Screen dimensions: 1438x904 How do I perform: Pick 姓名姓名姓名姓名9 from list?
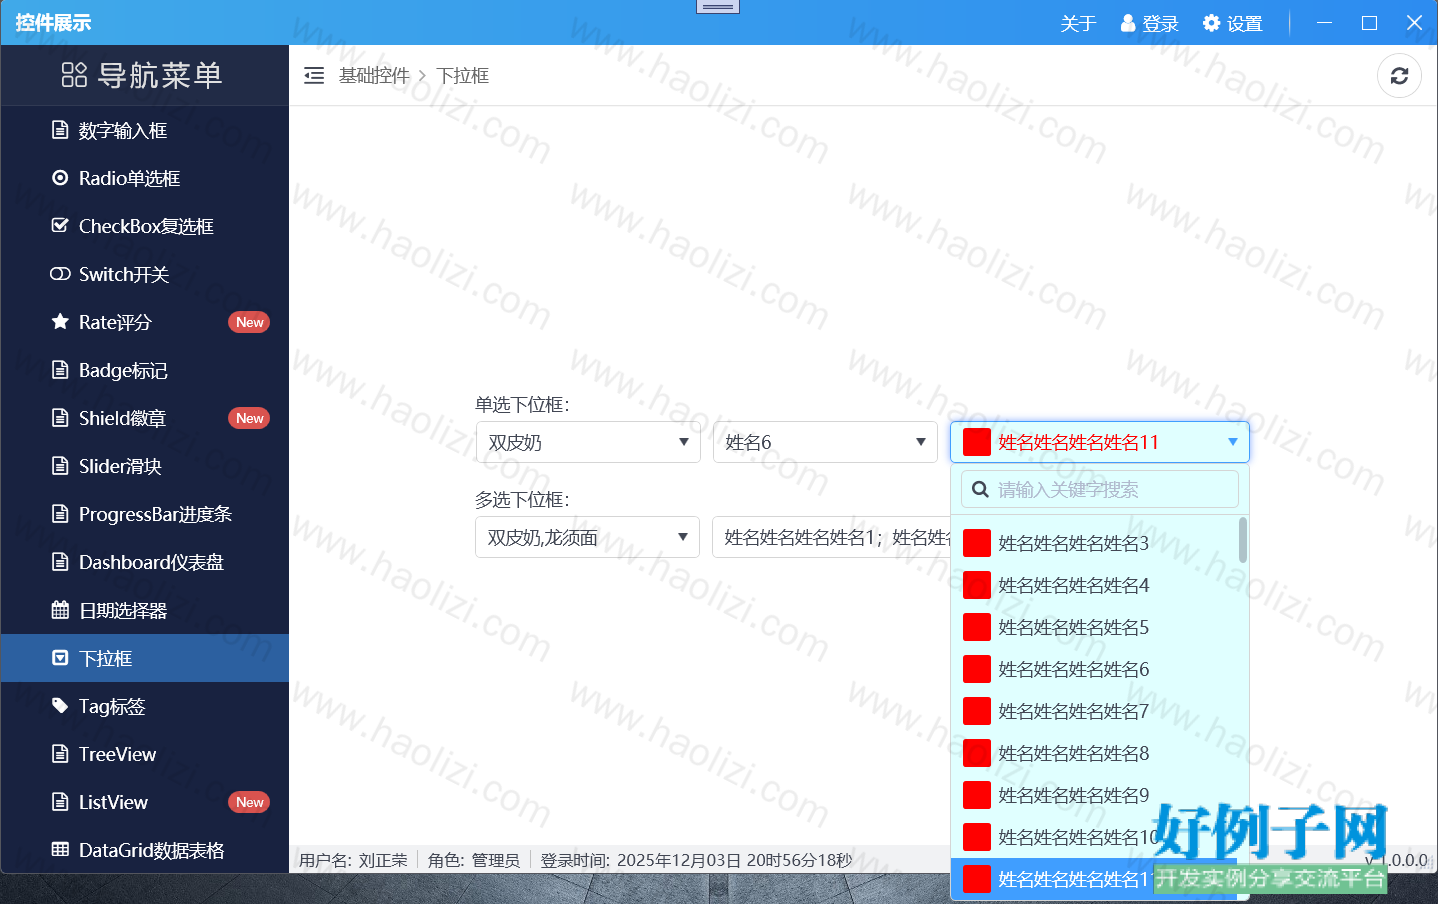(1095, 795)
